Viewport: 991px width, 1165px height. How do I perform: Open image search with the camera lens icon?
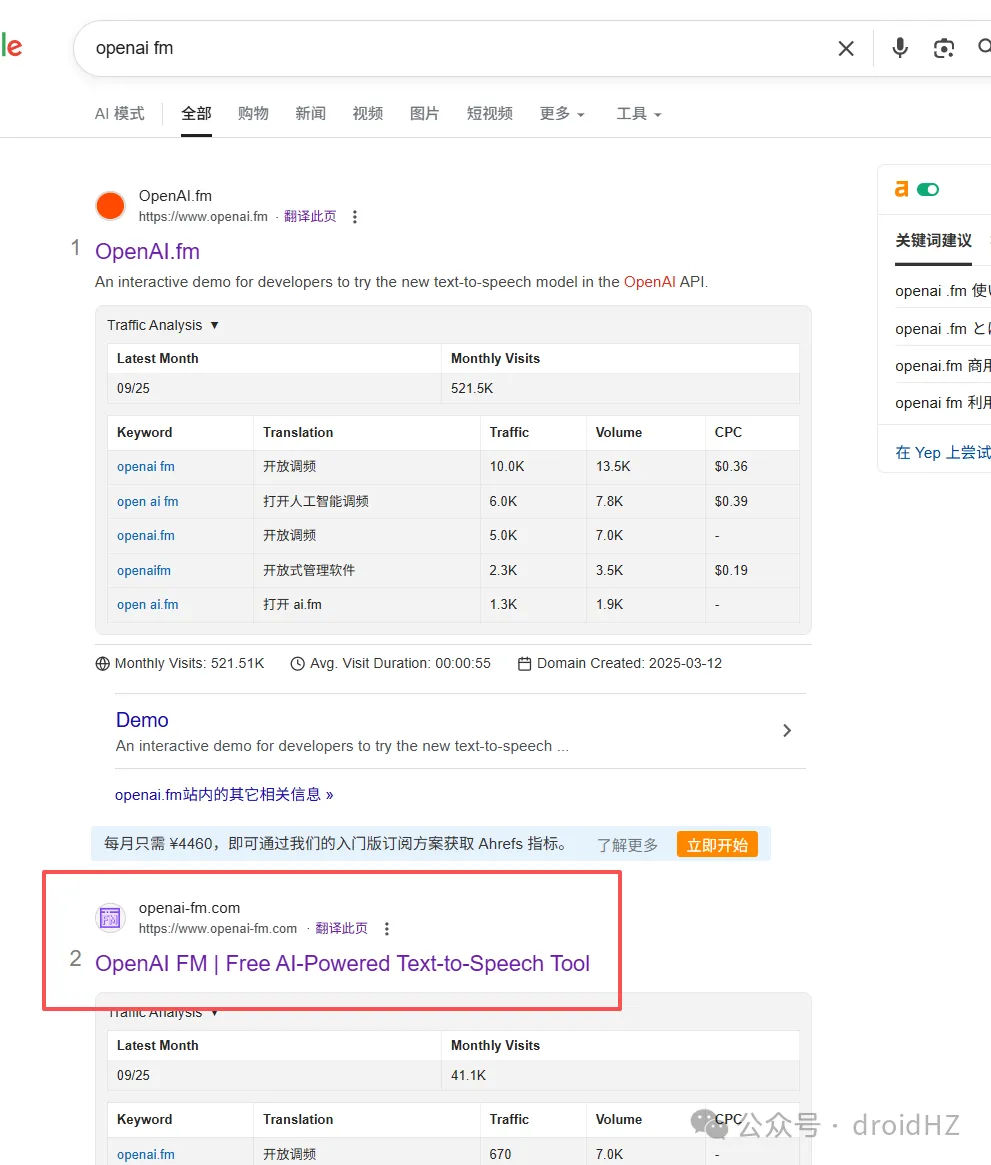tap(943, 48)
